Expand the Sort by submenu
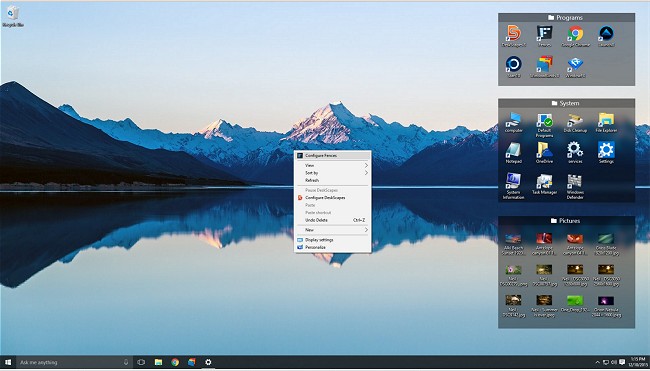The width and height of the screenshot is (650, 371). coord(332,173)
